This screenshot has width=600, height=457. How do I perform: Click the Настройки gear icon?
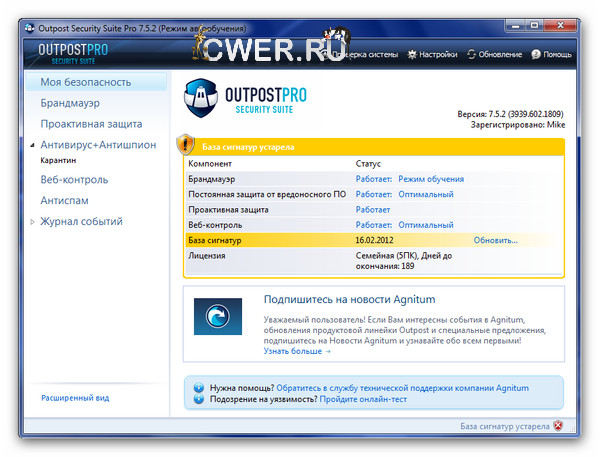pyautogui.click(x=411, y=54)
